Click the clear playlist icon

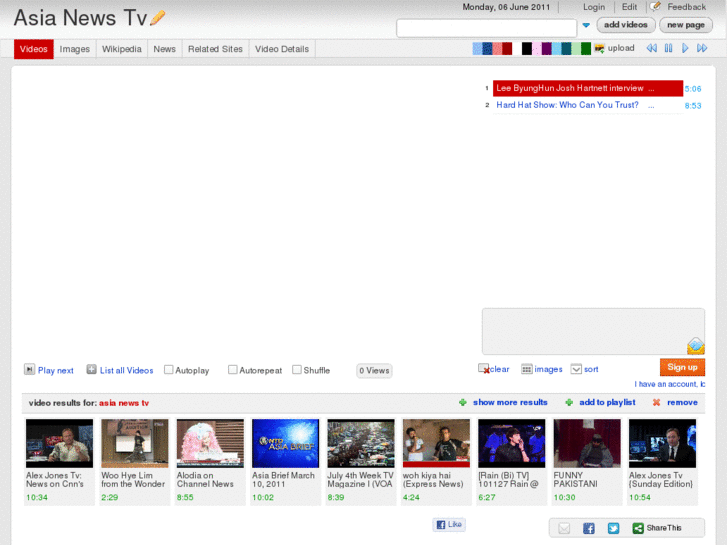[x=484, y=369]
